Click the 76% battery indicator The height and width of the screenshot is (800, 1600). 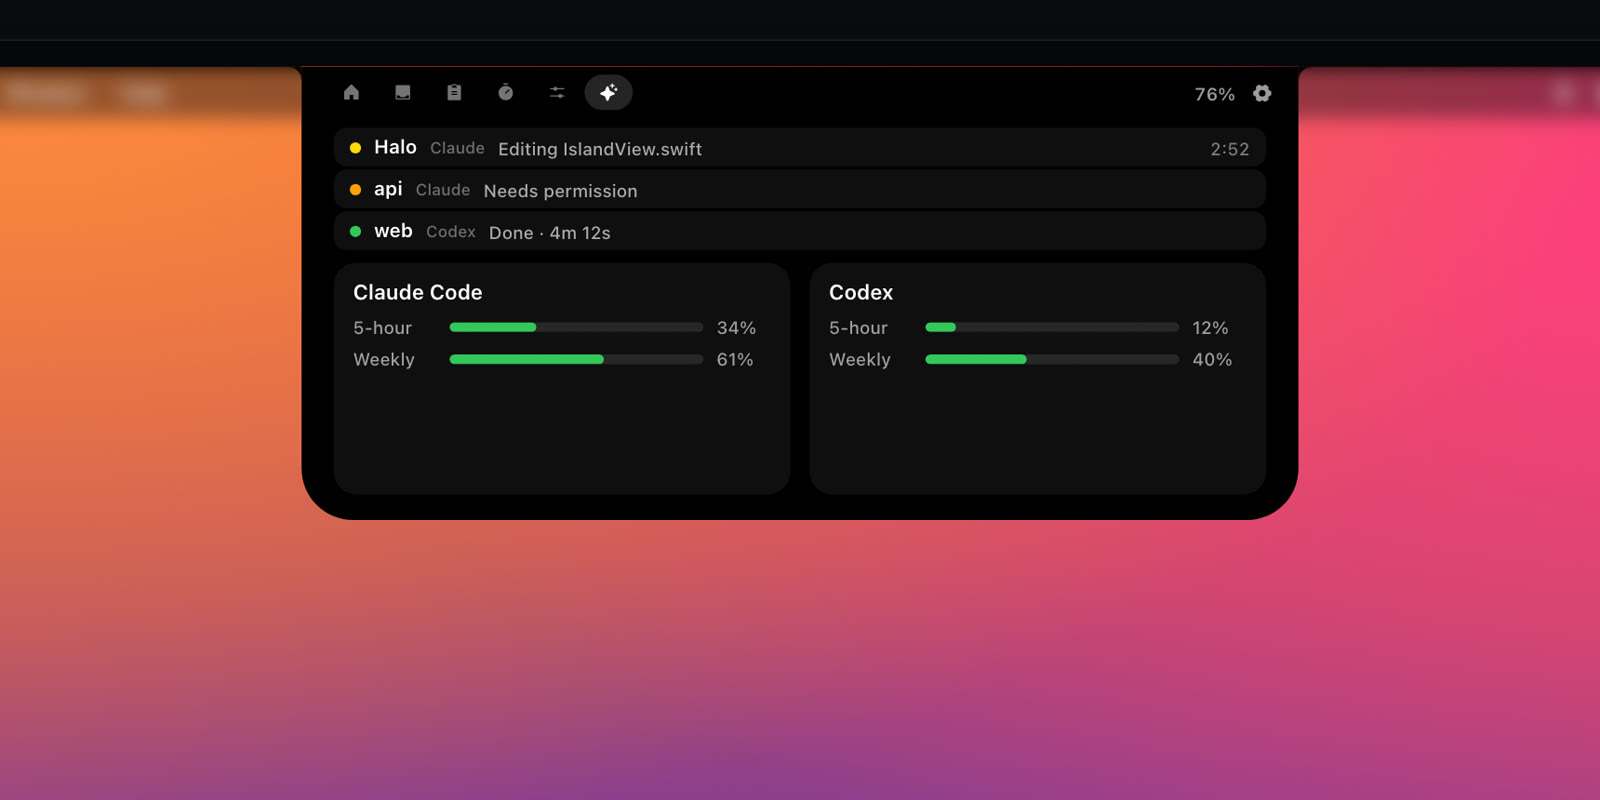[x=1215, y=94]
